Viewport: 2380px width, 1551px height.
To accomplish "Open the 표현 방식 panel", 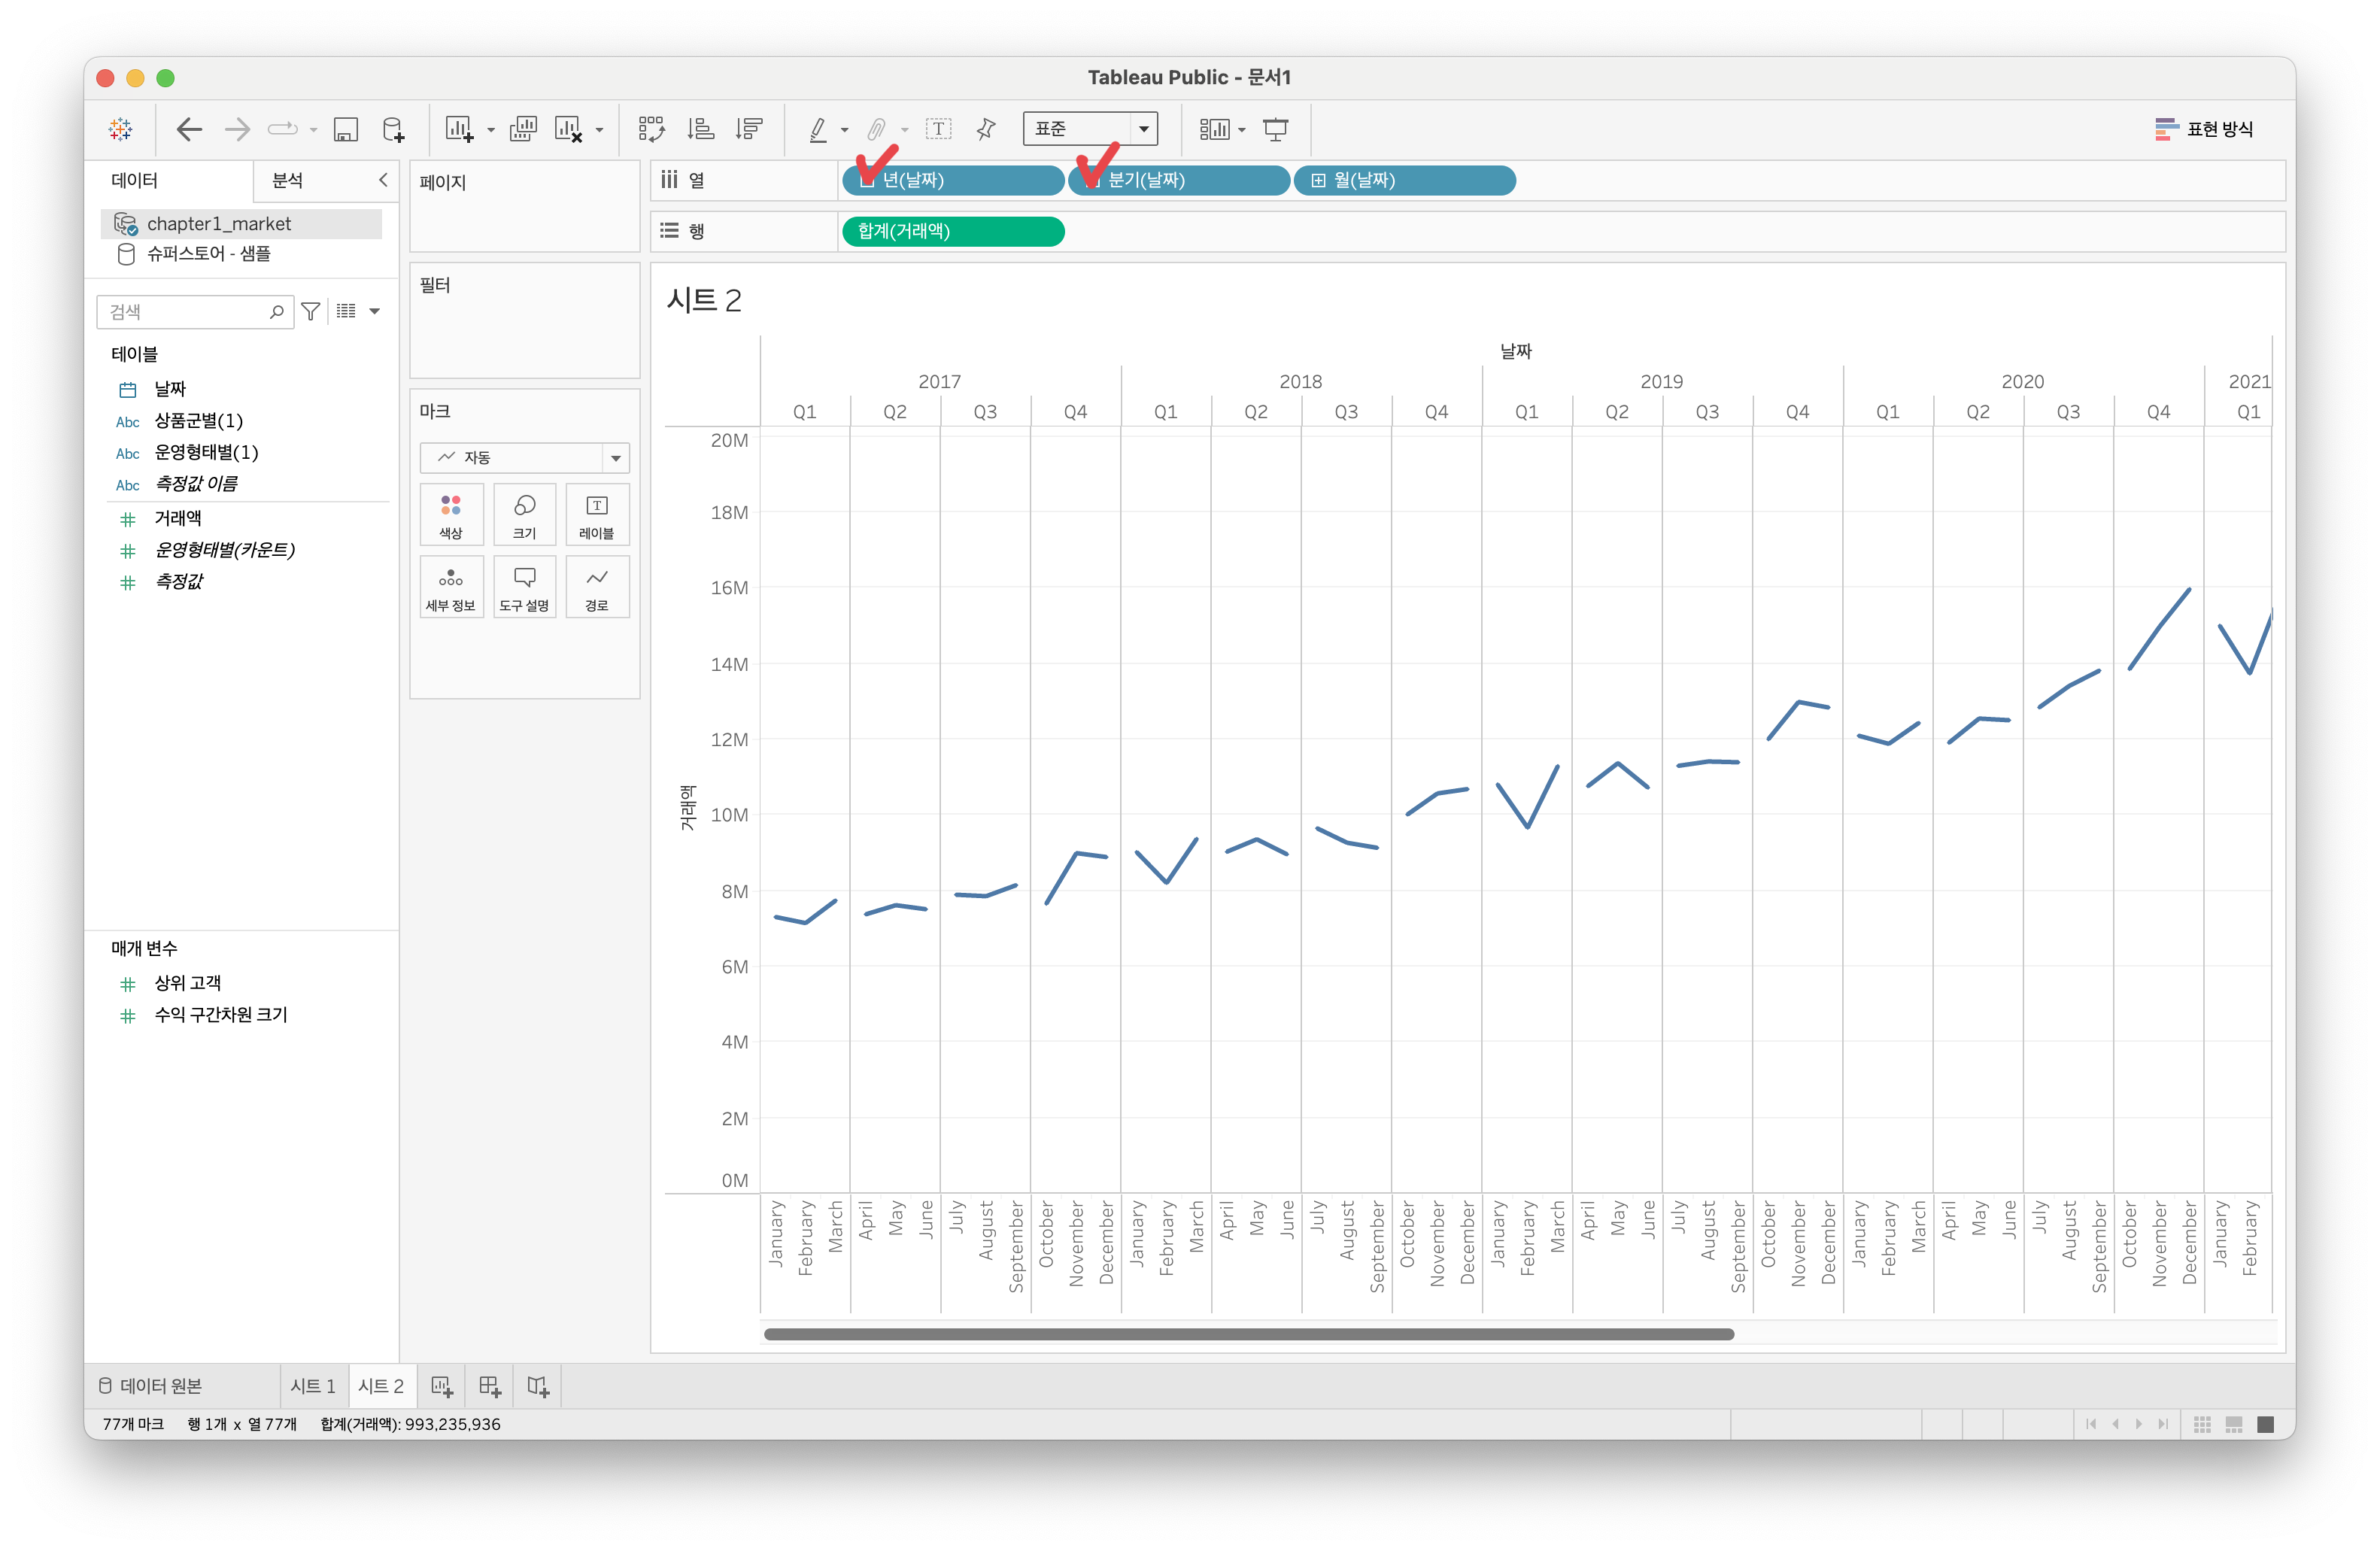I will point(2204,129).
